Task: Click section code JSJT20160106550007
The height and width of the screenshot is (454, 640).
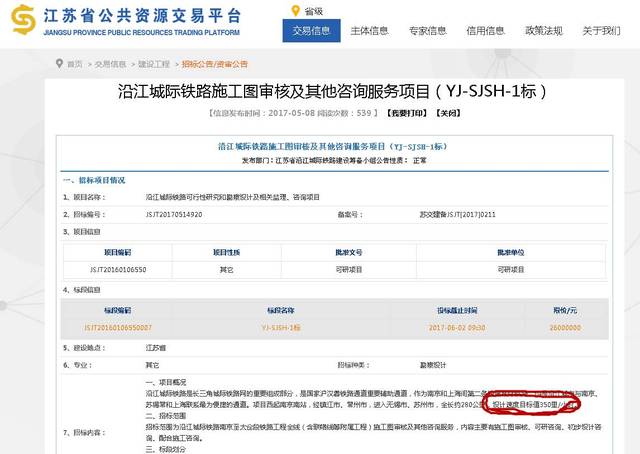Action: pos(118,327)
